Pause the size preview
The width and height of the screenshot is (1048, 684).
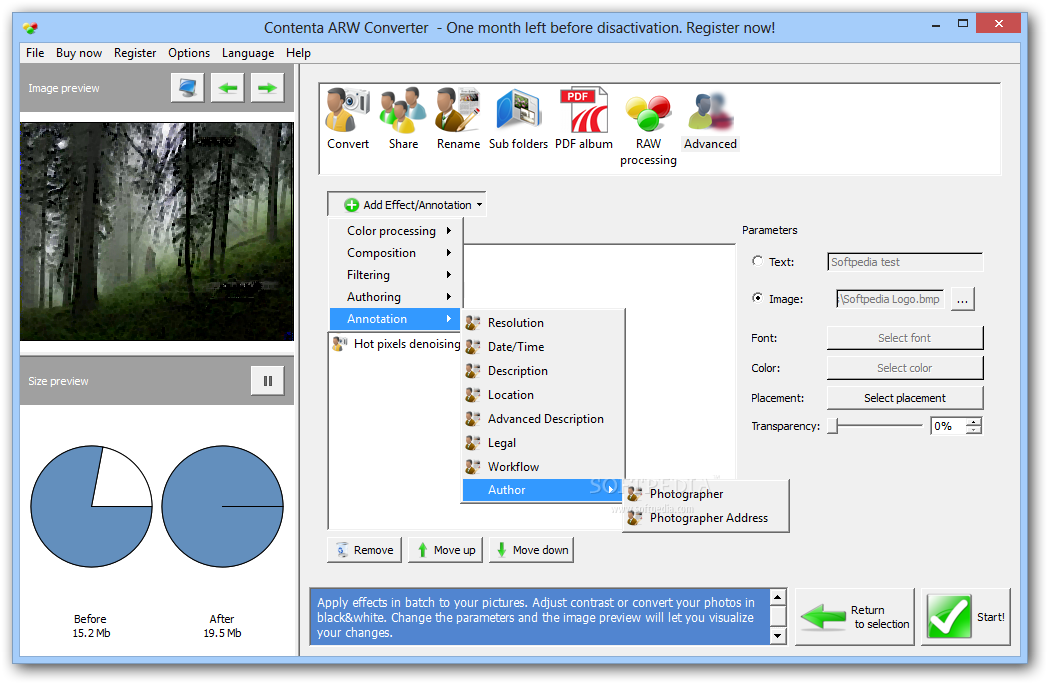coord(267,381)
